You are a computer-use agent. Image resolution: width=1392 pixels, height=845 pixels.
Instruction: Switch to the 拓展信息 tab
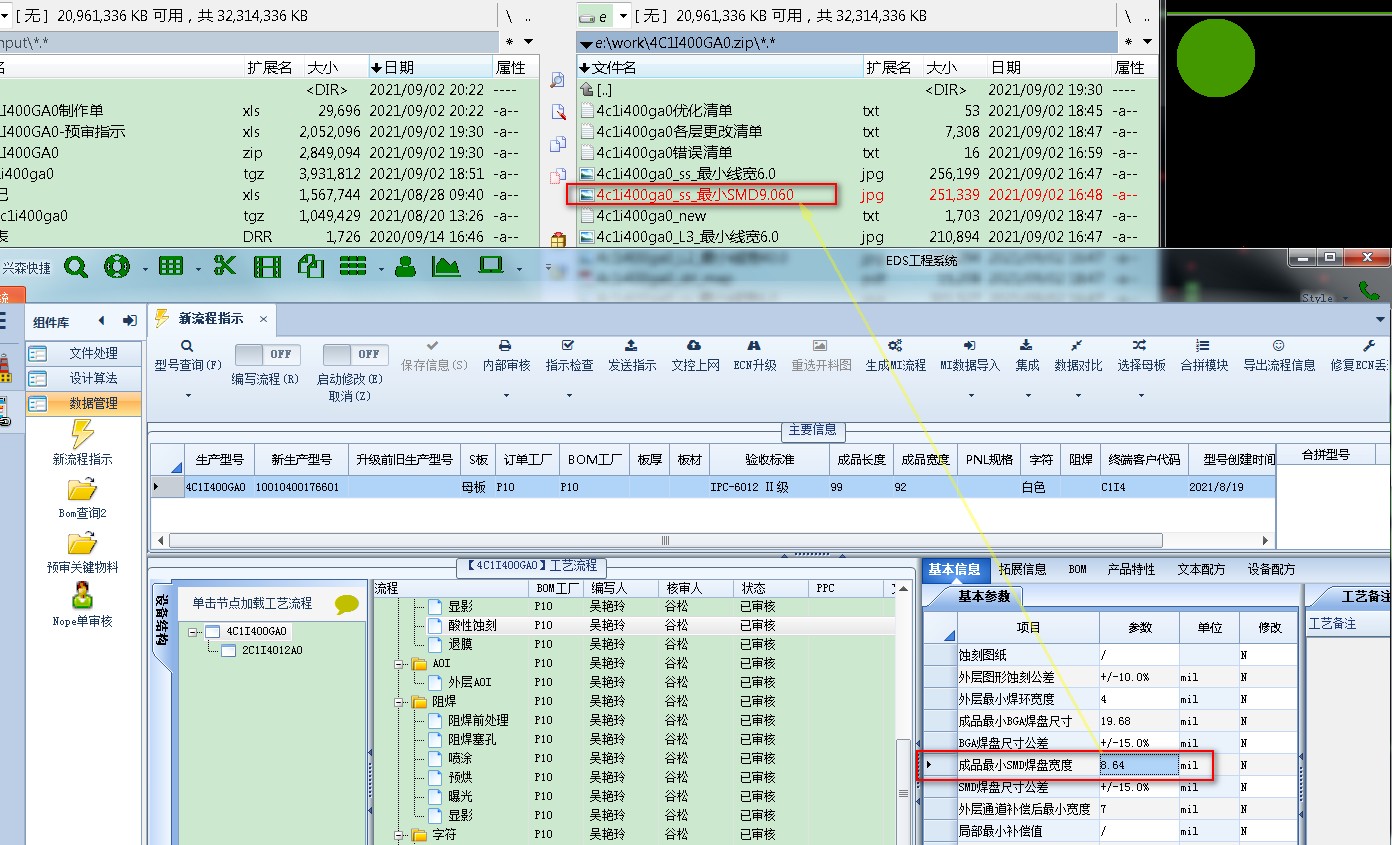(1022, 569)
